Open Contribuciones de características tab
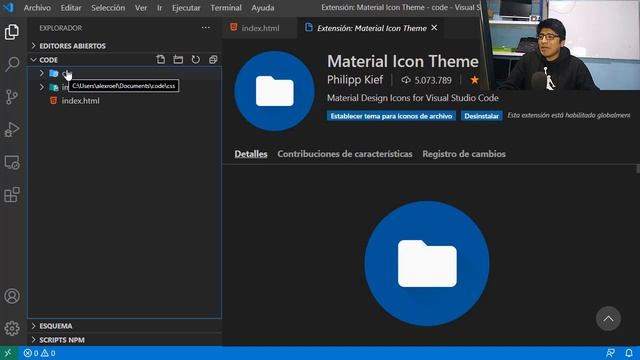 tap(344, 154)
